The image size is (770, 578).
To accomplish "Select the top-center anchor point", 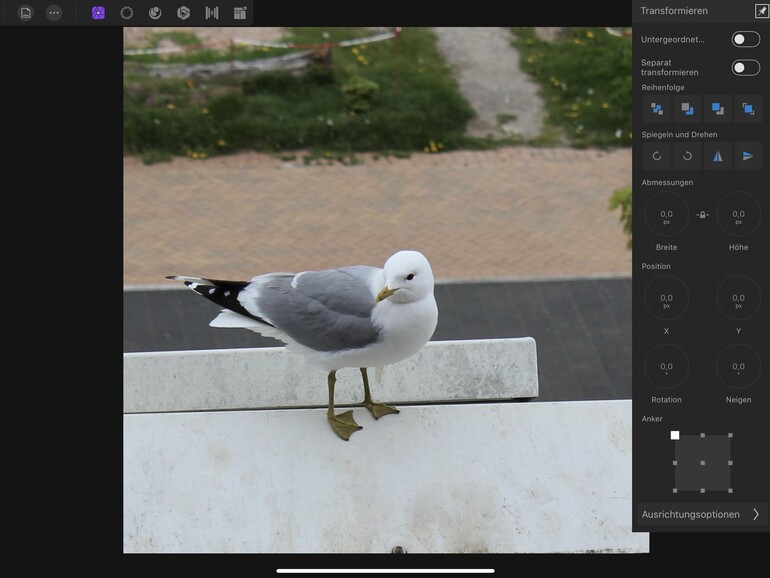I will click(x=703, y=435).
